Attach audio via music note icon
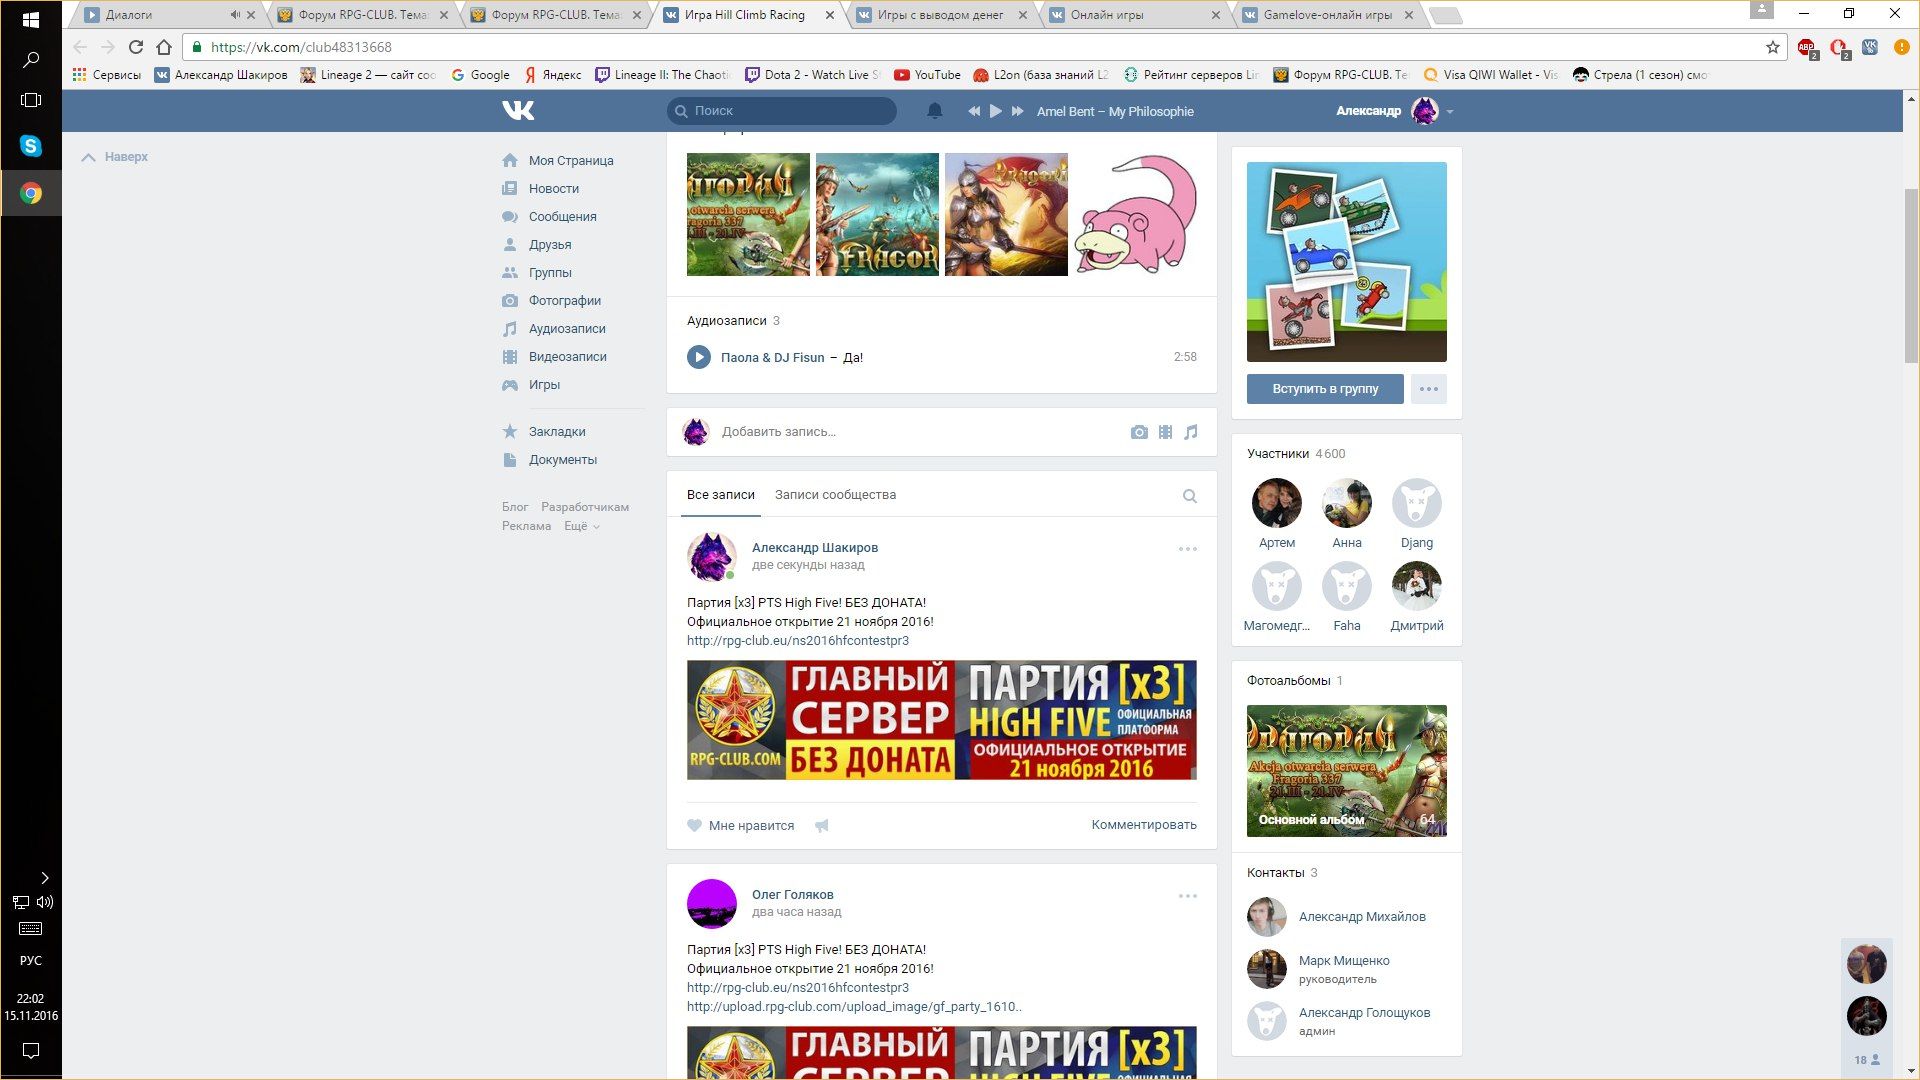Image resolution: width=1920 pixels, height=1080 pixels. pos(1190,432)
